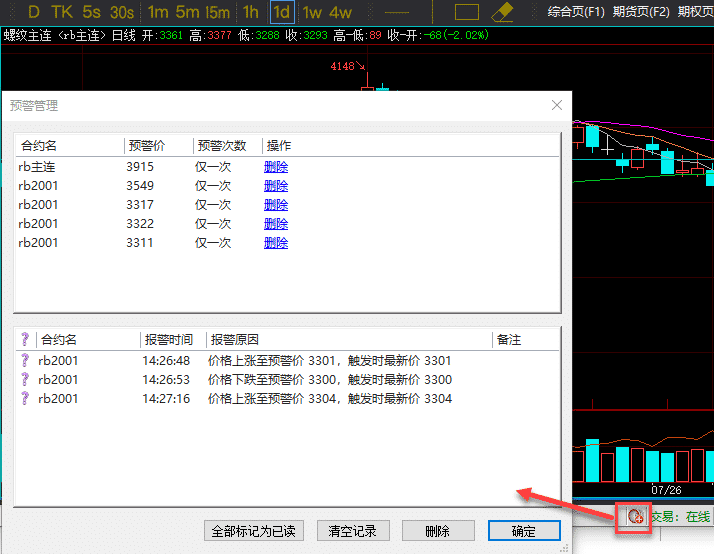714x554 pixels.
Task: Sort alerts by 预警价 column header
Action: point(146,146)
